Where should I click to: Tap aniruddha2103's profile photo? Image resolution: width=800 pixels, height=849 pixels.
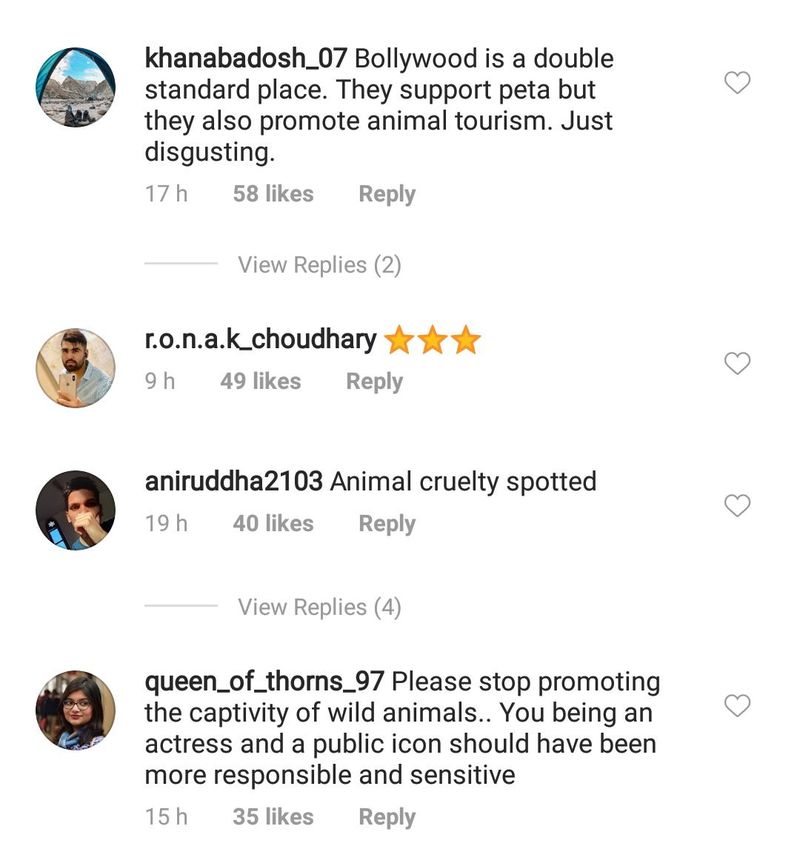click(76, 510)
